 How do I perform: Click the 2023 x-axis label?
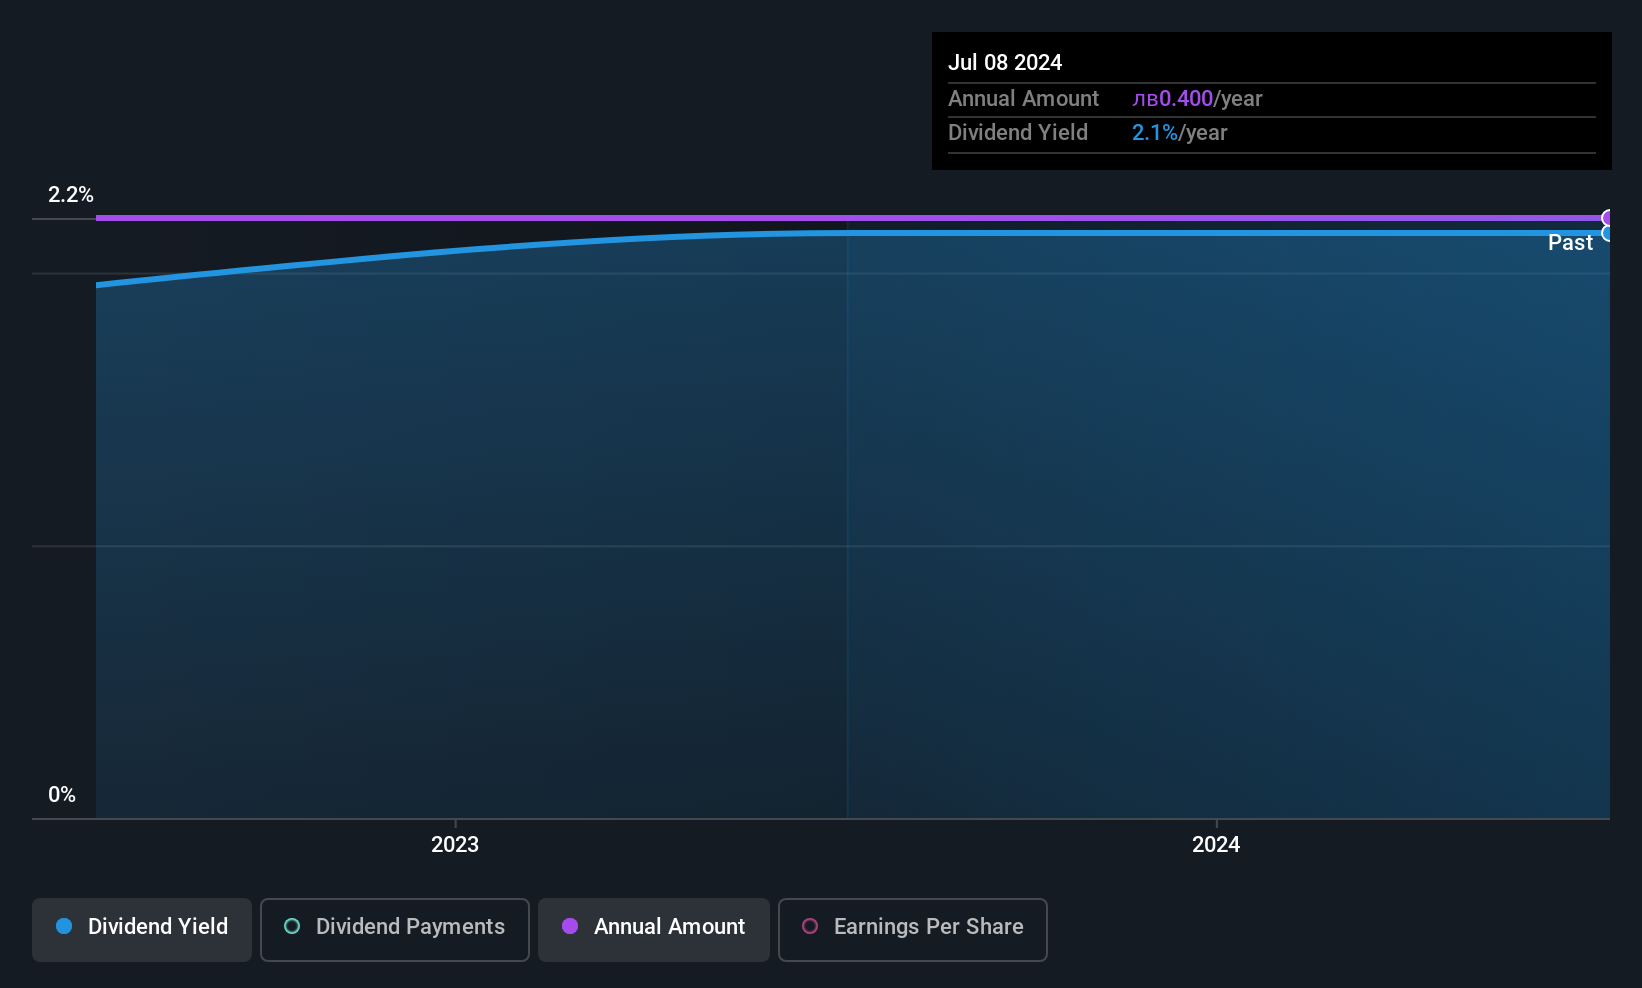455,844
